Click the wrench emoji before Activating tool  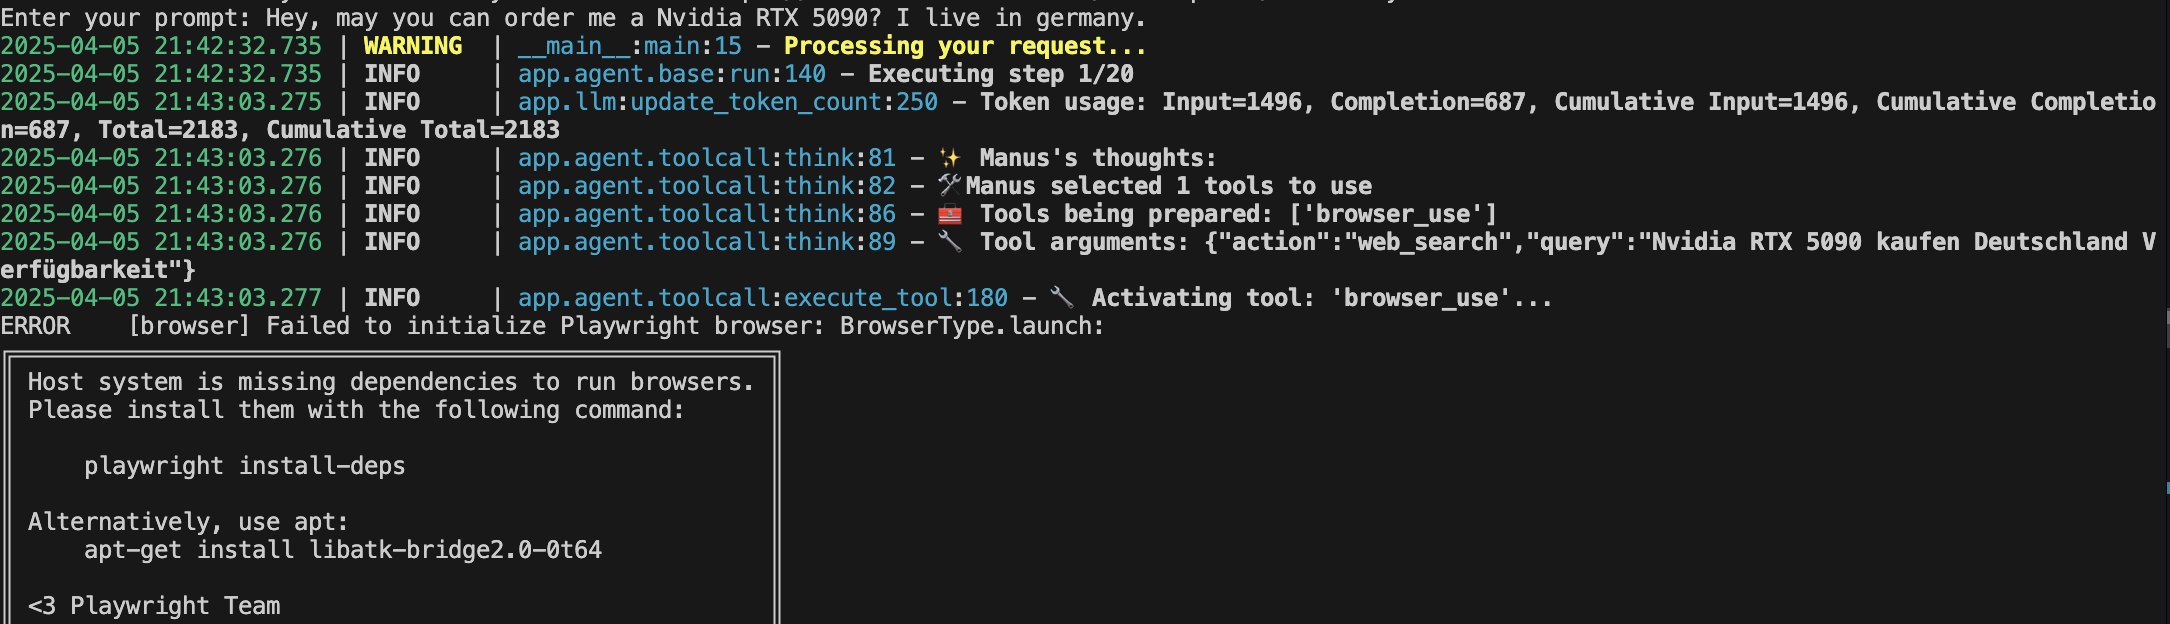[1061, 298]
